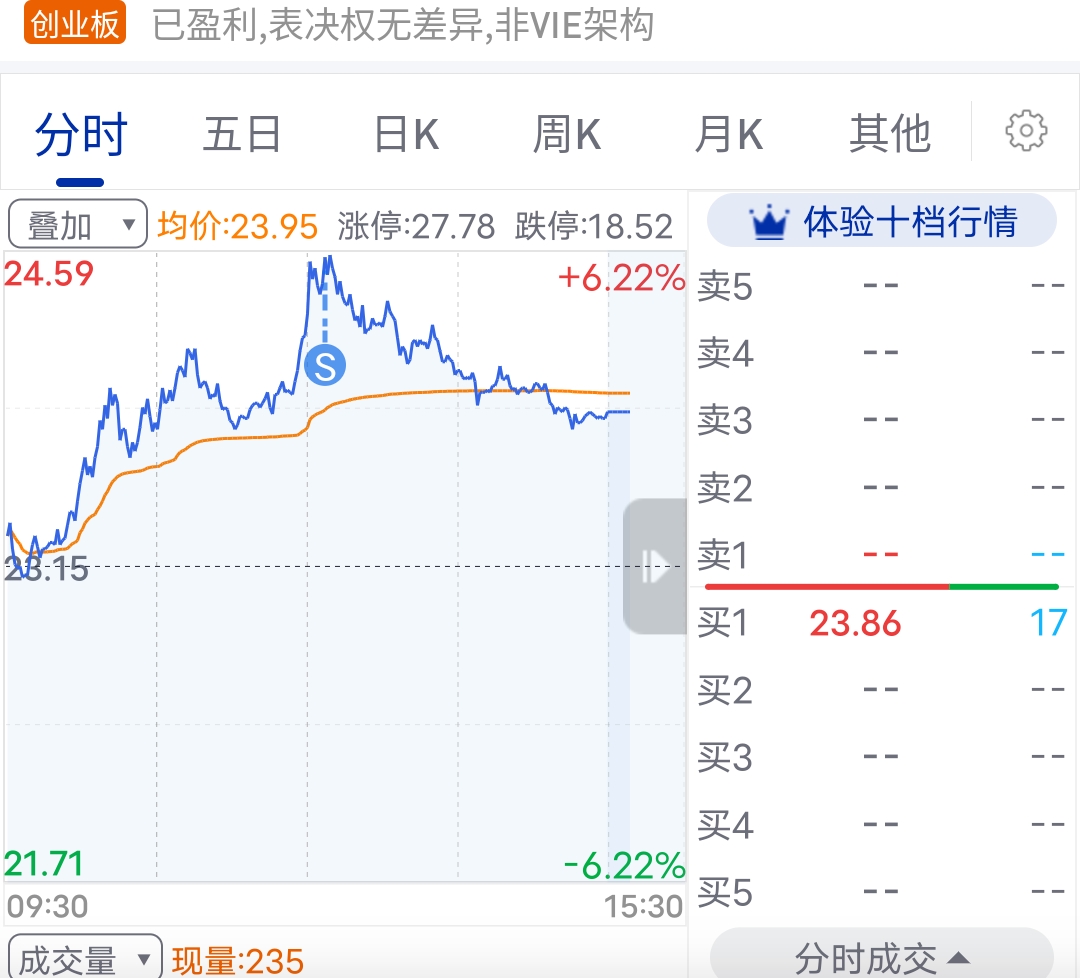The width and height of the screenshot is (1080, 978).
Task: Click the crown icon for ten-level quotes
Action: (x=769, y=222)
